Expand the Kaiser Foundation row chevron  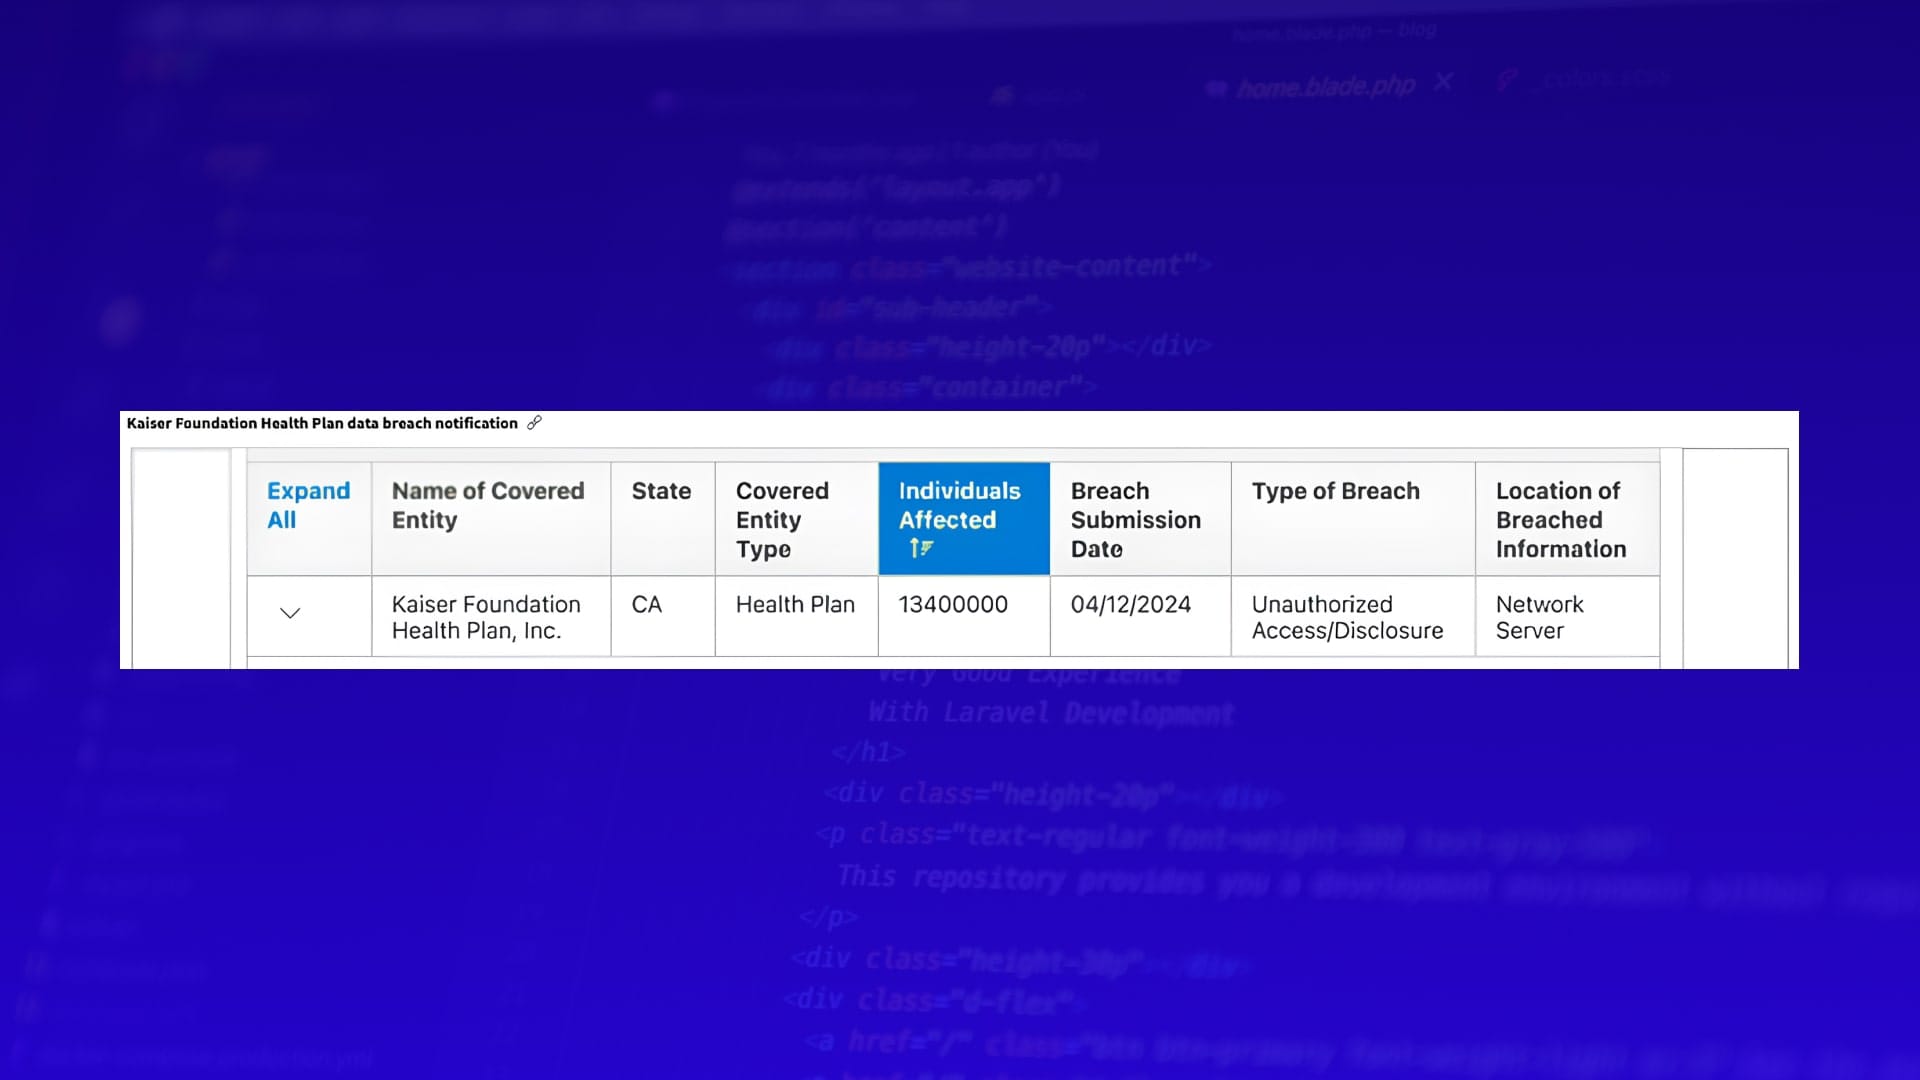[x=290, y=613]
